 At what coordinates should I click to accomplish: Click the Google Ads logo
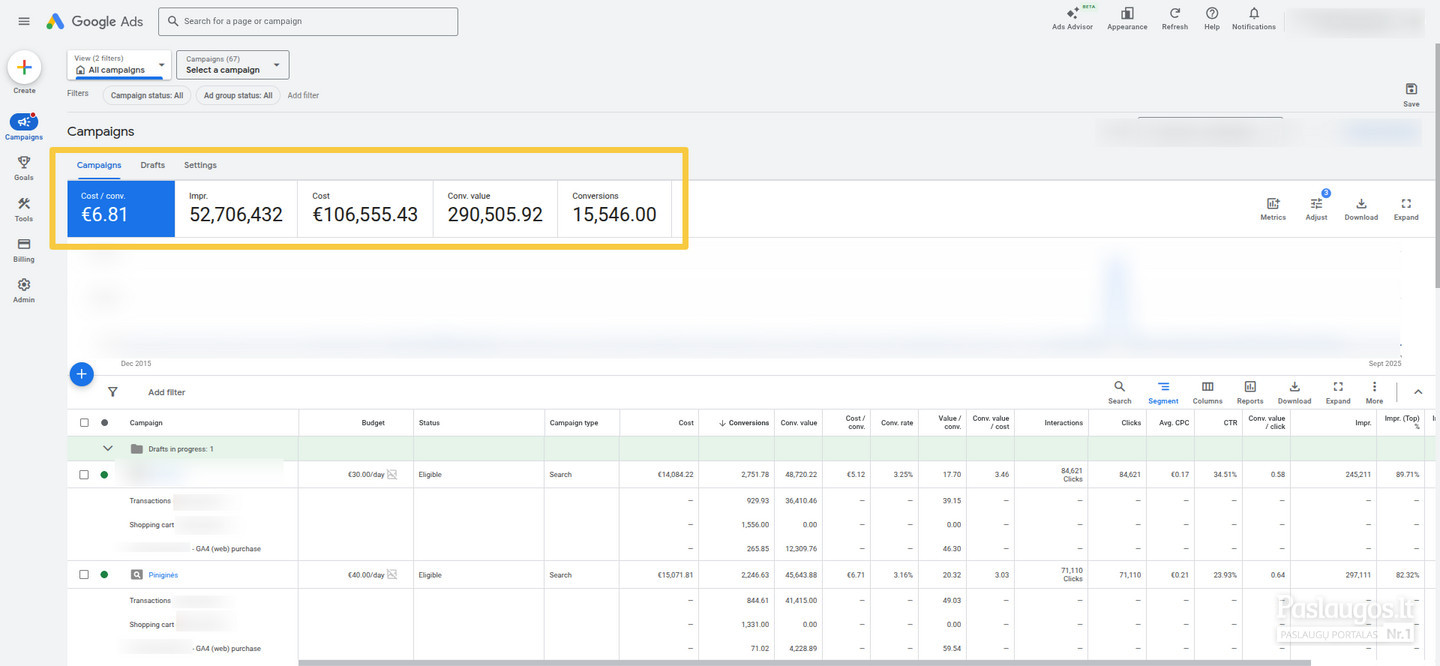pos(94,21)
